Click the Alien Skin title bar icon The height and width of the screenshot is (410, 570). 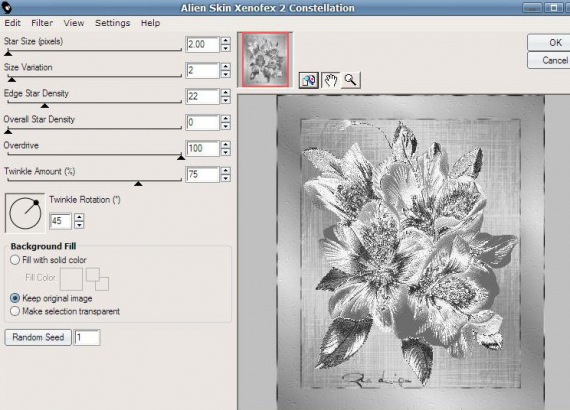tap(6, 7)
